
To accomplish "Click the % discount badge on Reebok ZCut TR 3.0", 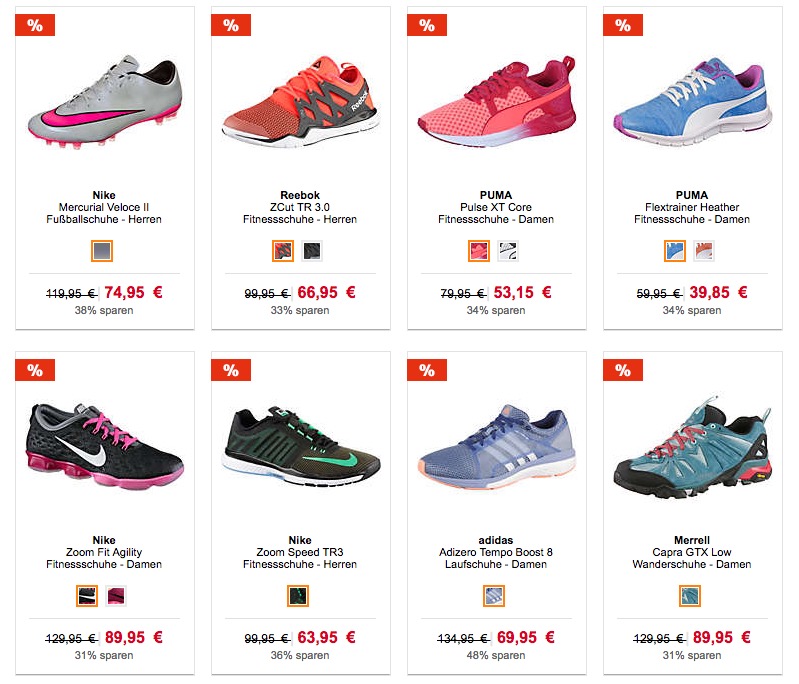I will point(231,25).
